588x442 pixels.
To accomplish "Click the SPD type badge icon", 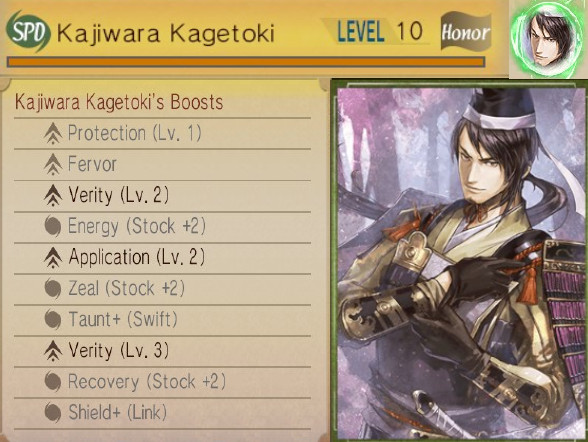I will tap(28, 31).
